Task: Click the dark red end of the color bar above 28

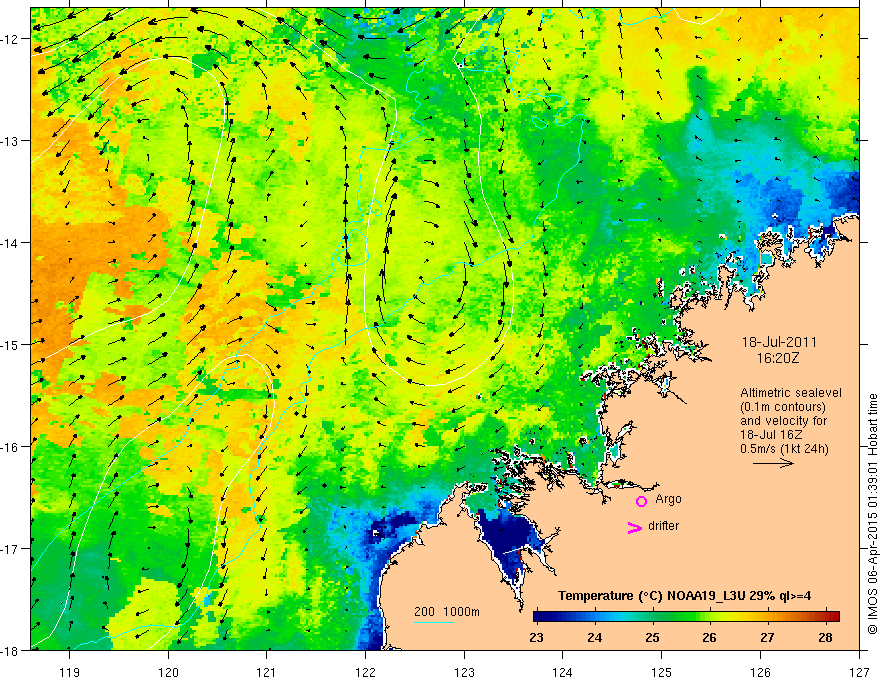Action: click(x=836, y=616)
